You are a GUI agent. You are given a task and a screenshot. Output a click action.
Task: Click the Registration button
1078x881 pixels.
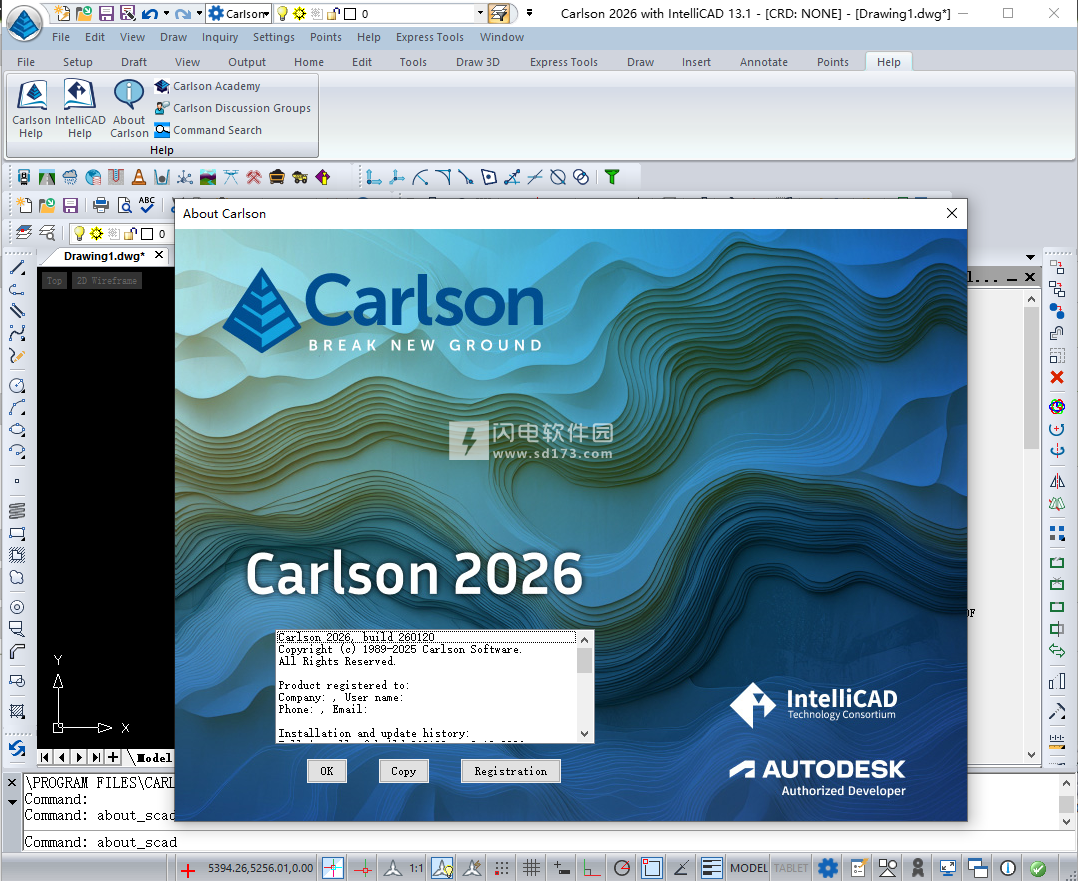510,771
